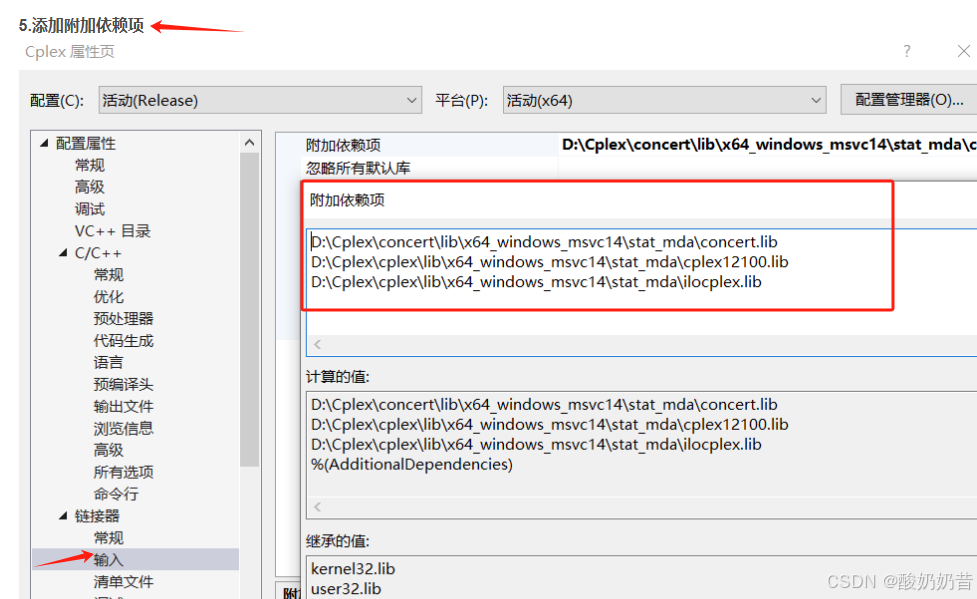Click ilocplex.lib path in 计算的值 list
977x599 pixels.
tap(536, 444)
